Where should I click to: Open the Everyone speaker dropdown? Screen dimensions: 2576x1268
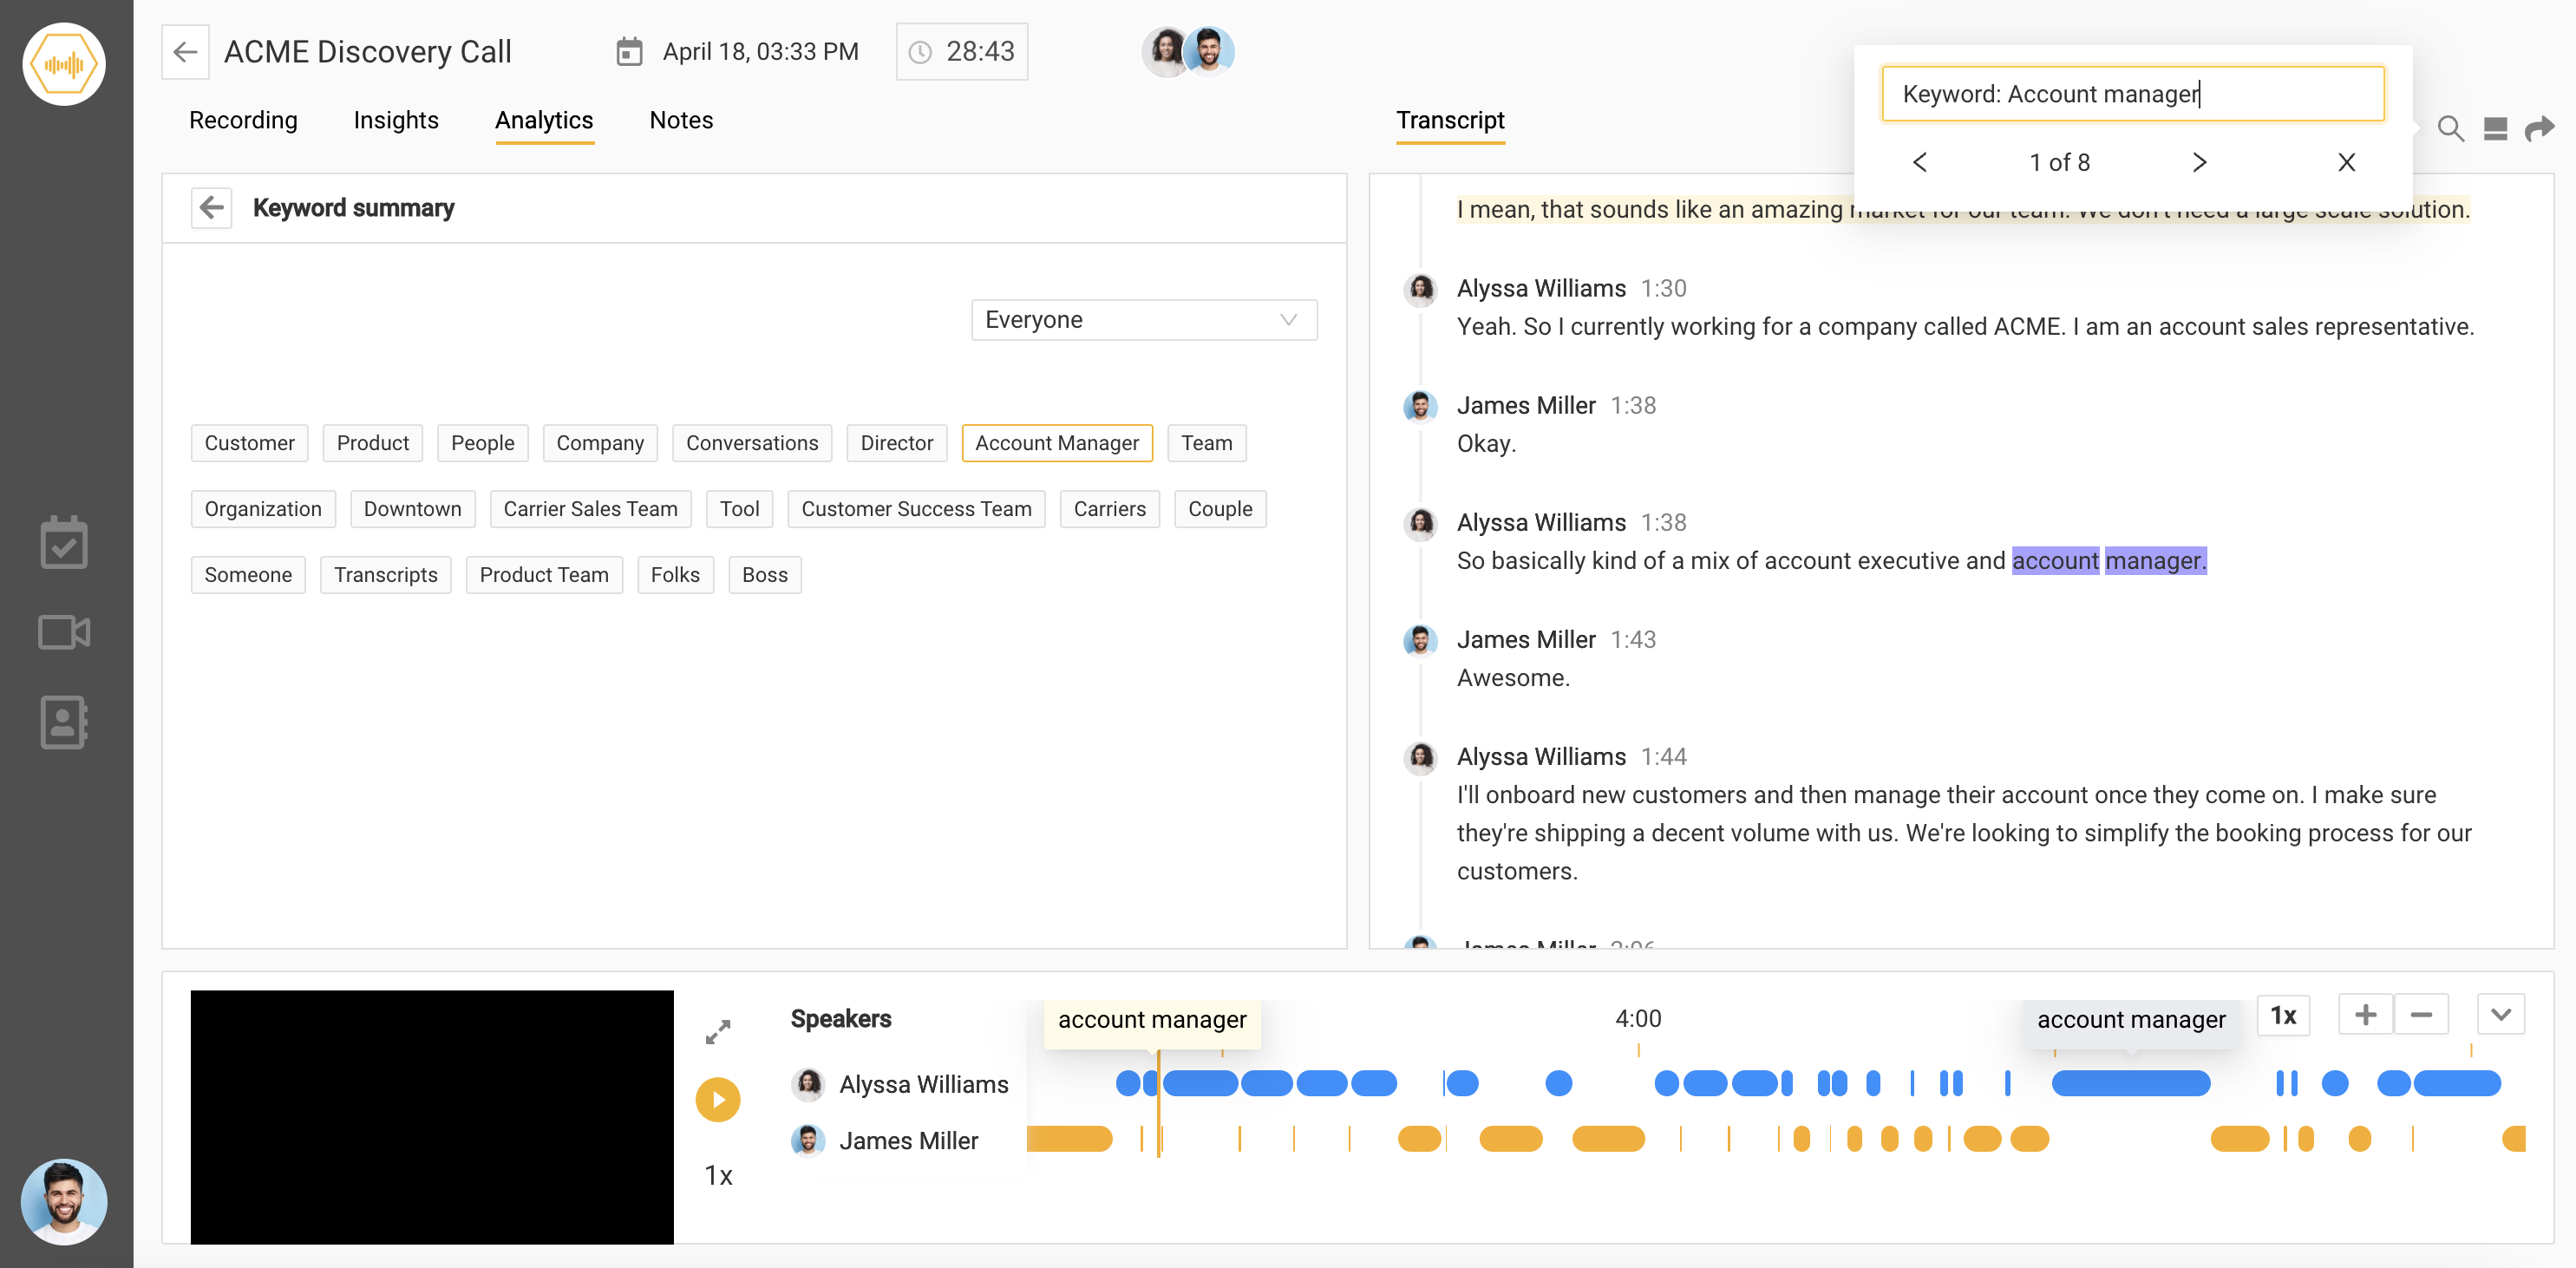click(x=1143, y=320)
